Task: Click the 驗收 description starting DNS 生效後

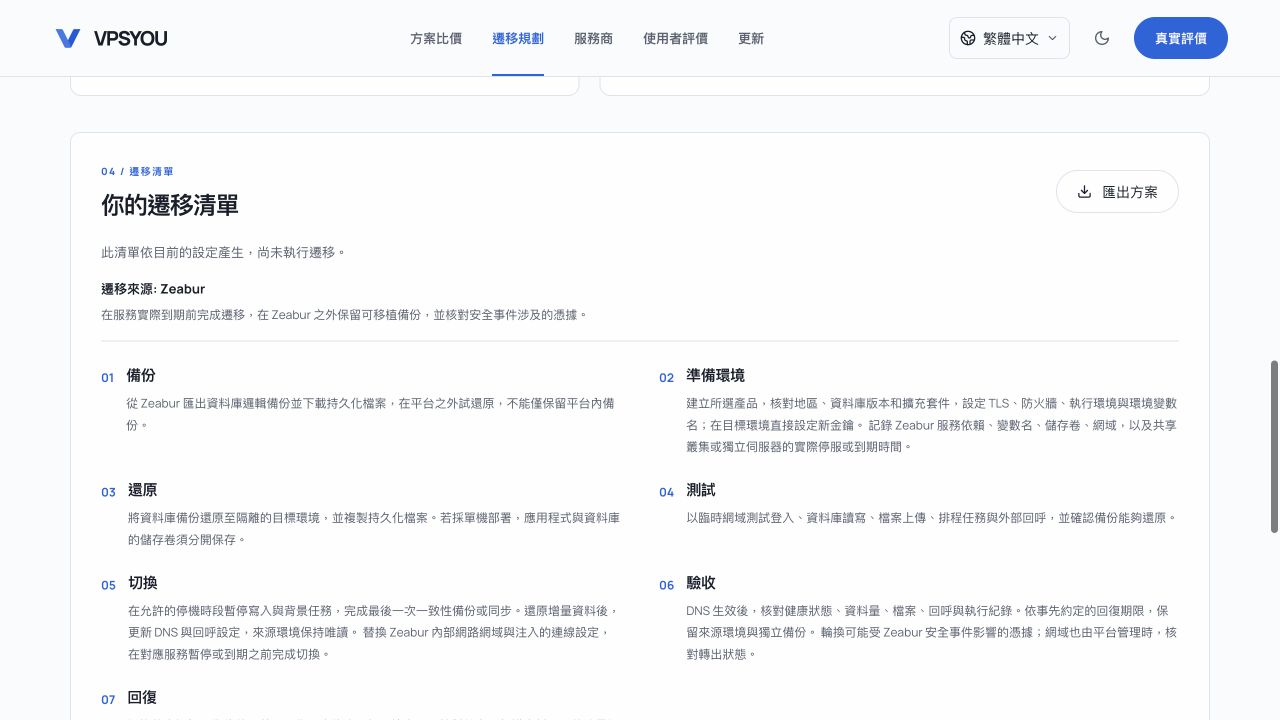Action: click(x=932, y=632)
